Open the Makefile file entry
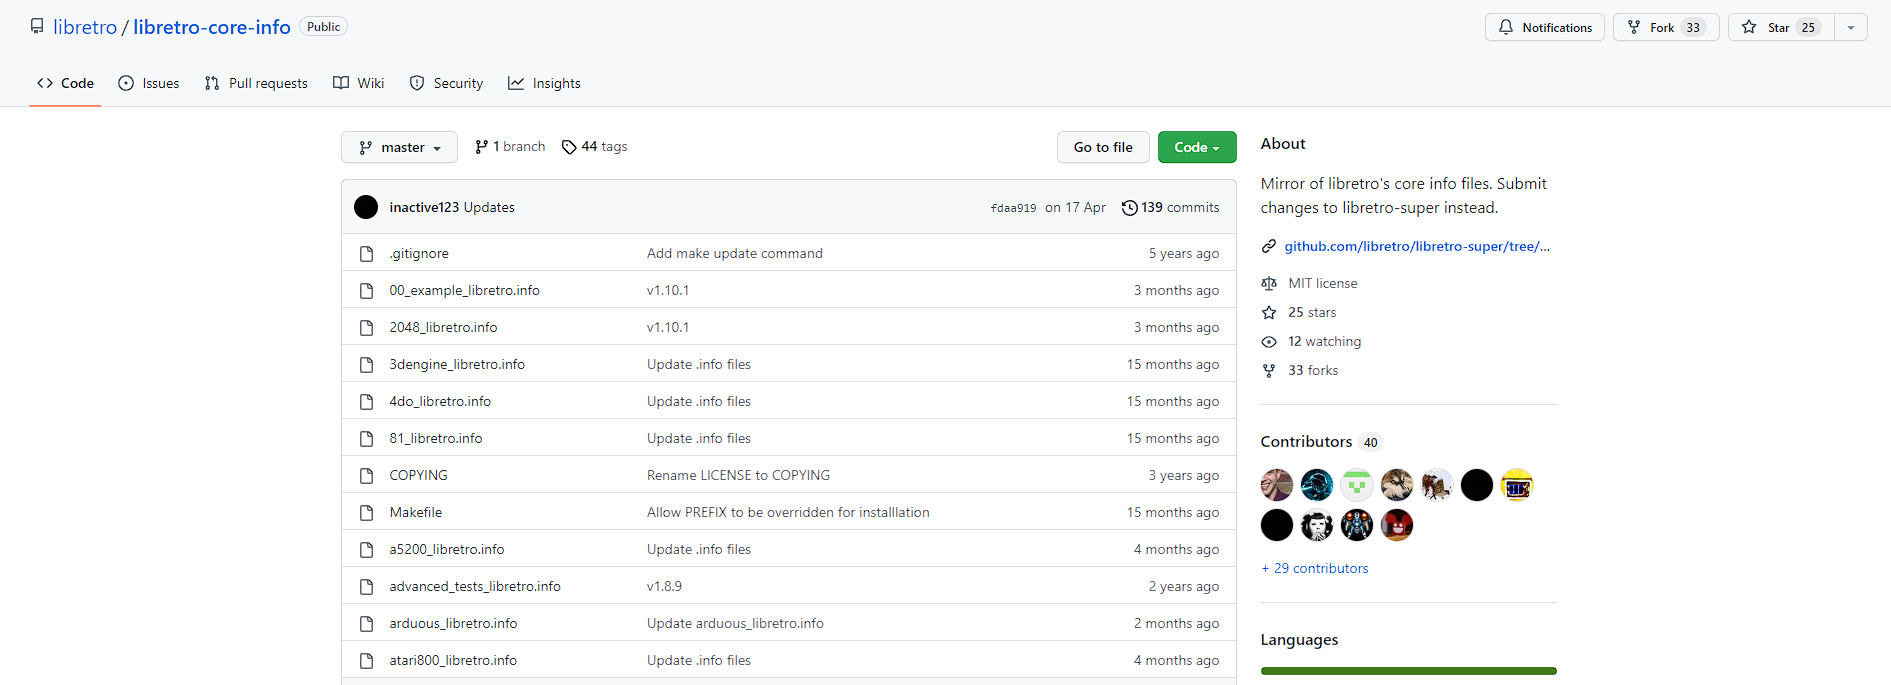Screen dimensions: 1891x685 pos(416,512)
